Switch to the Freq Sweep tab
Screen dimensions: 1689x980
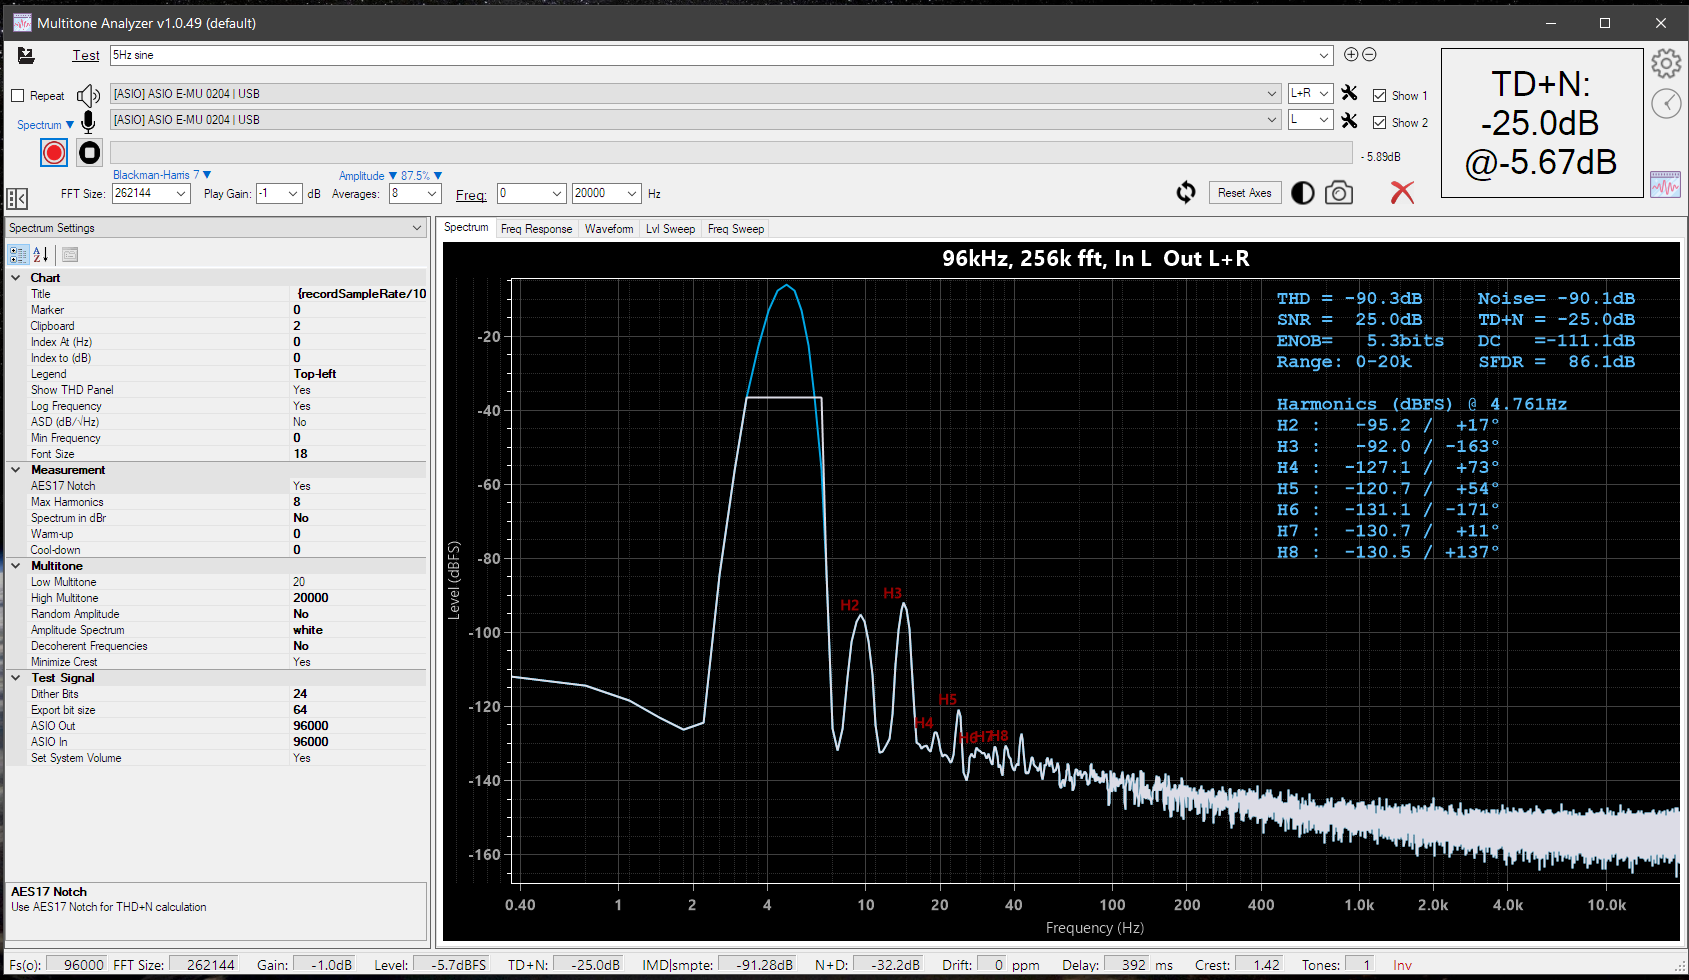pyautogui.click(x=736, y=229)
